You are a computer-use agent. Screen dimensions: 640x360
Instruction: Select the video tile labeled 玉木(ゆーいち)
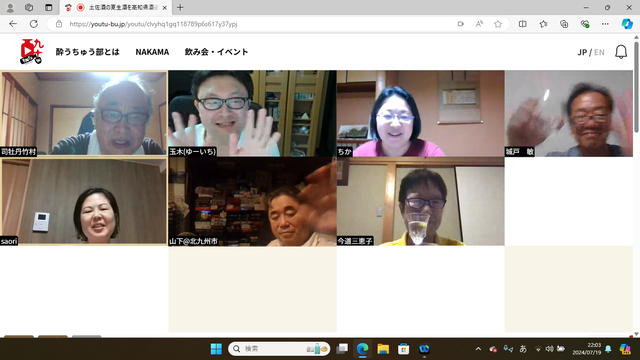click(252, 113)
